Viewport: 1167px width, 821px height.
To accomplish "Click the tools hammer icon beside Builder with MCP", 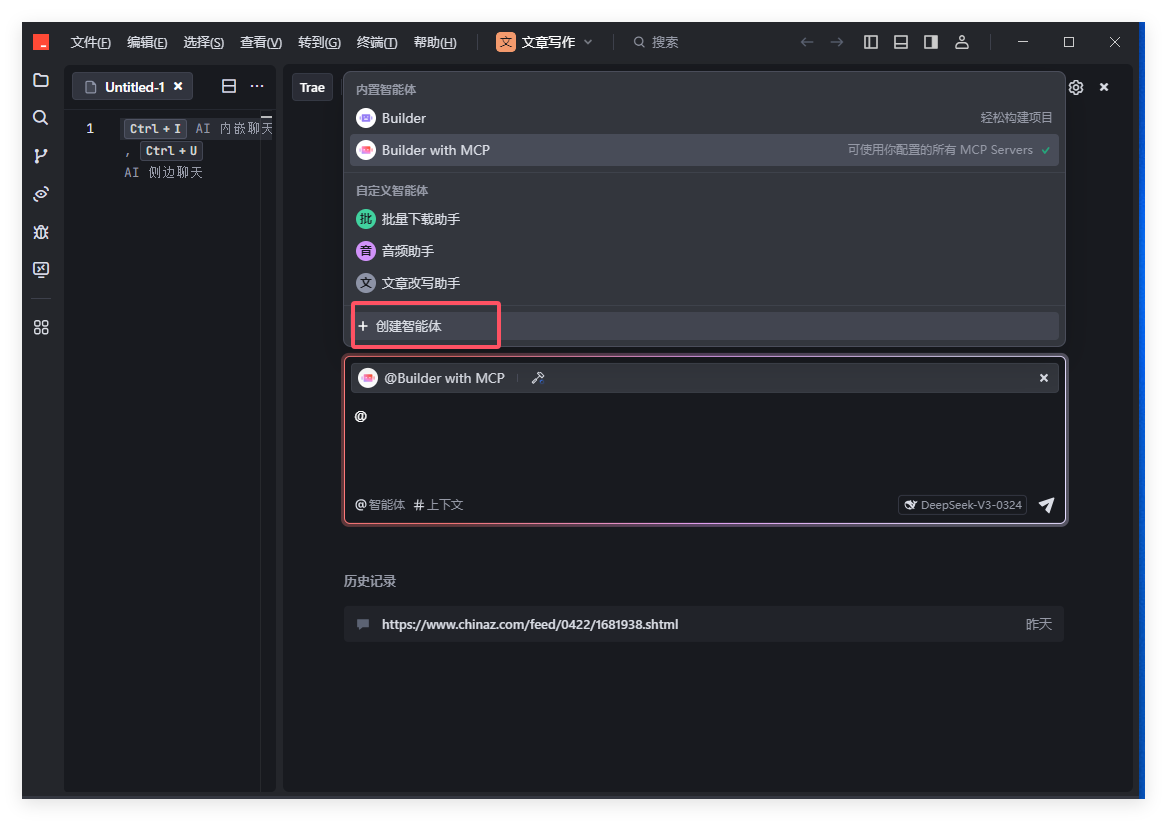I will pyautogui.click(x=538, y=378).
